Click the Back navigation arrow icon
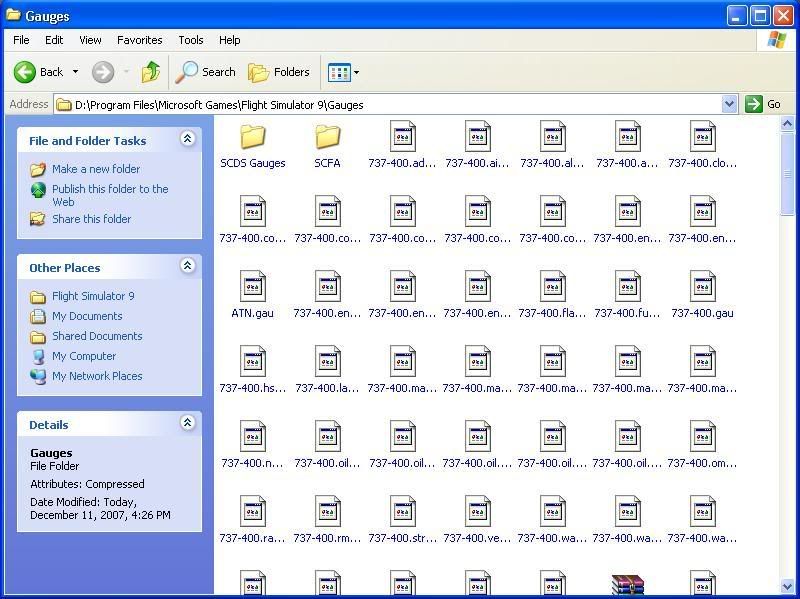This screenshot has height=599, width=800. click(x=26, y=72)
